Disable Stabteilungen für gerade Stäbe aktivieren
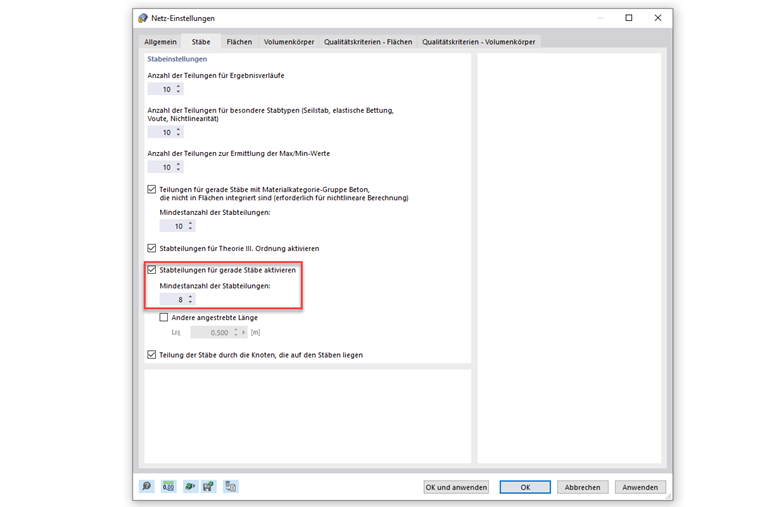The width and height of the screenshot is (760, 507). tap(152, 269)
